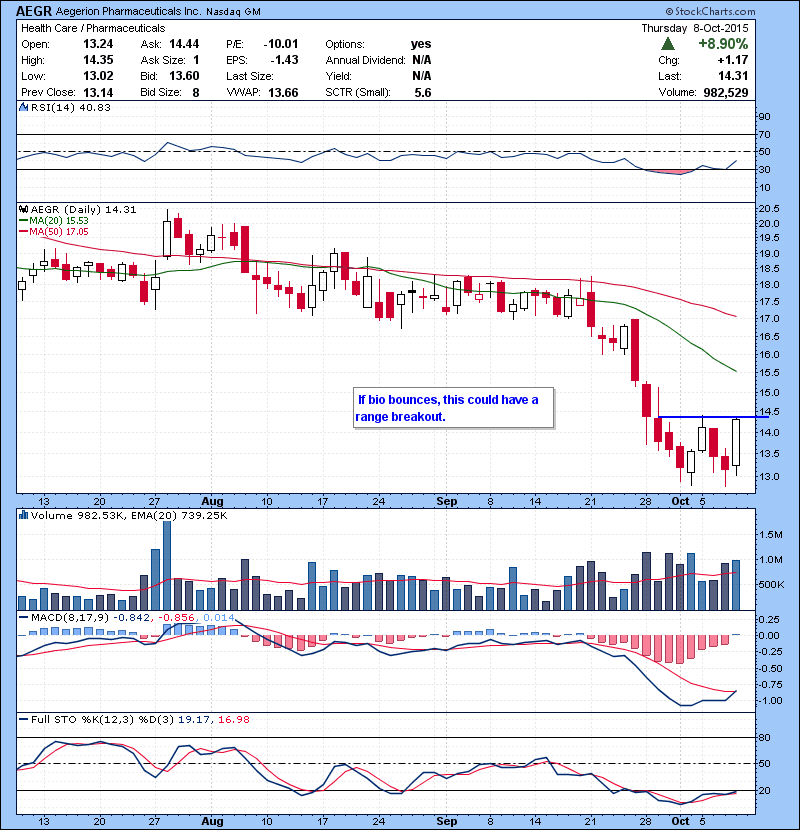Image resolution: width=800 pixels, height=830 pixels.
Task: Click the blue range breakout annotation text box
Action: click(x=454, y=408)
